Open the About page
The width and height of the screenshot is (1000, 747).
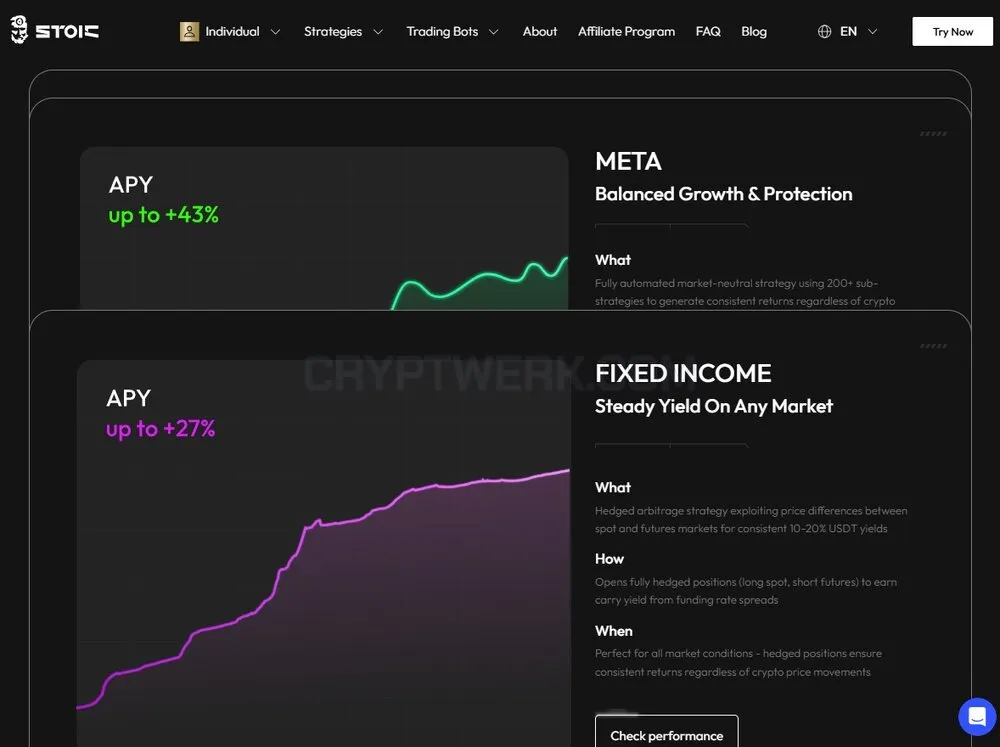[x=540, y=31]
